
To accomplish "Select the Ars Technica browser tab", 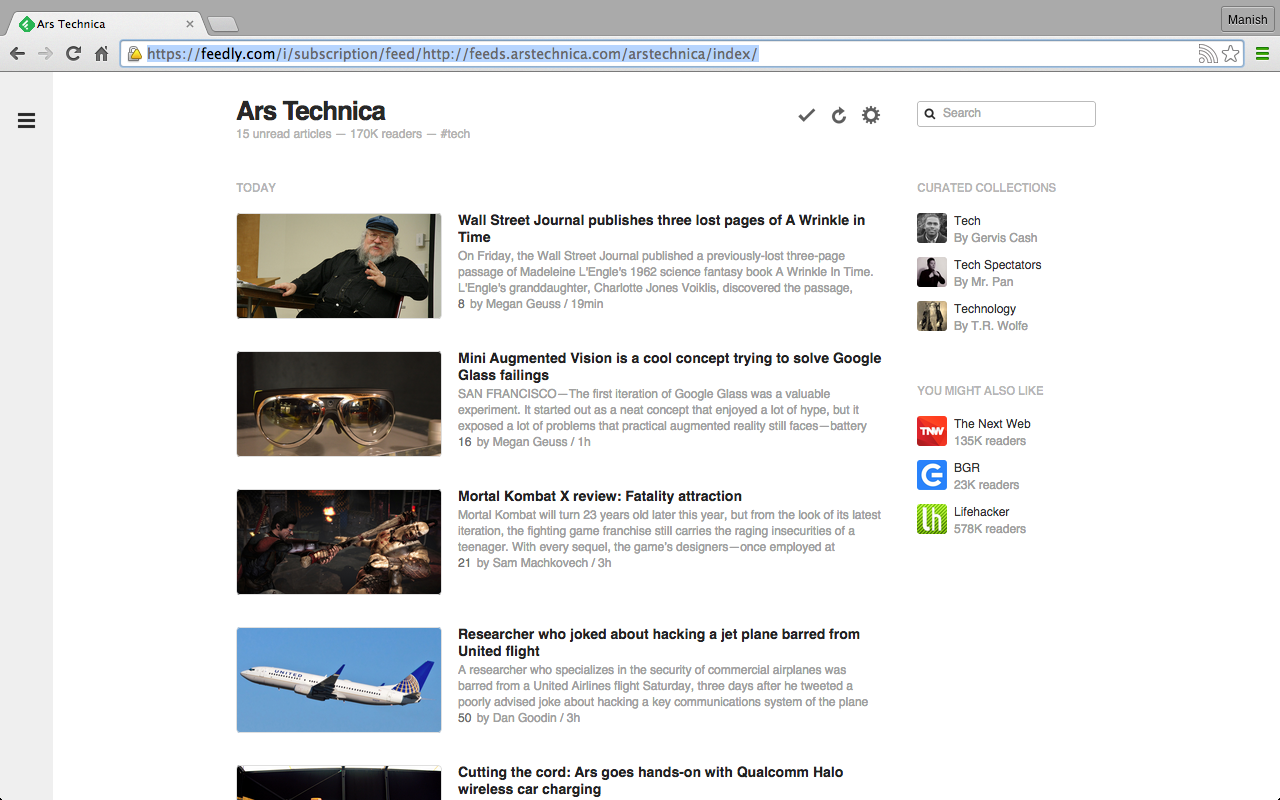I will 104,24.
